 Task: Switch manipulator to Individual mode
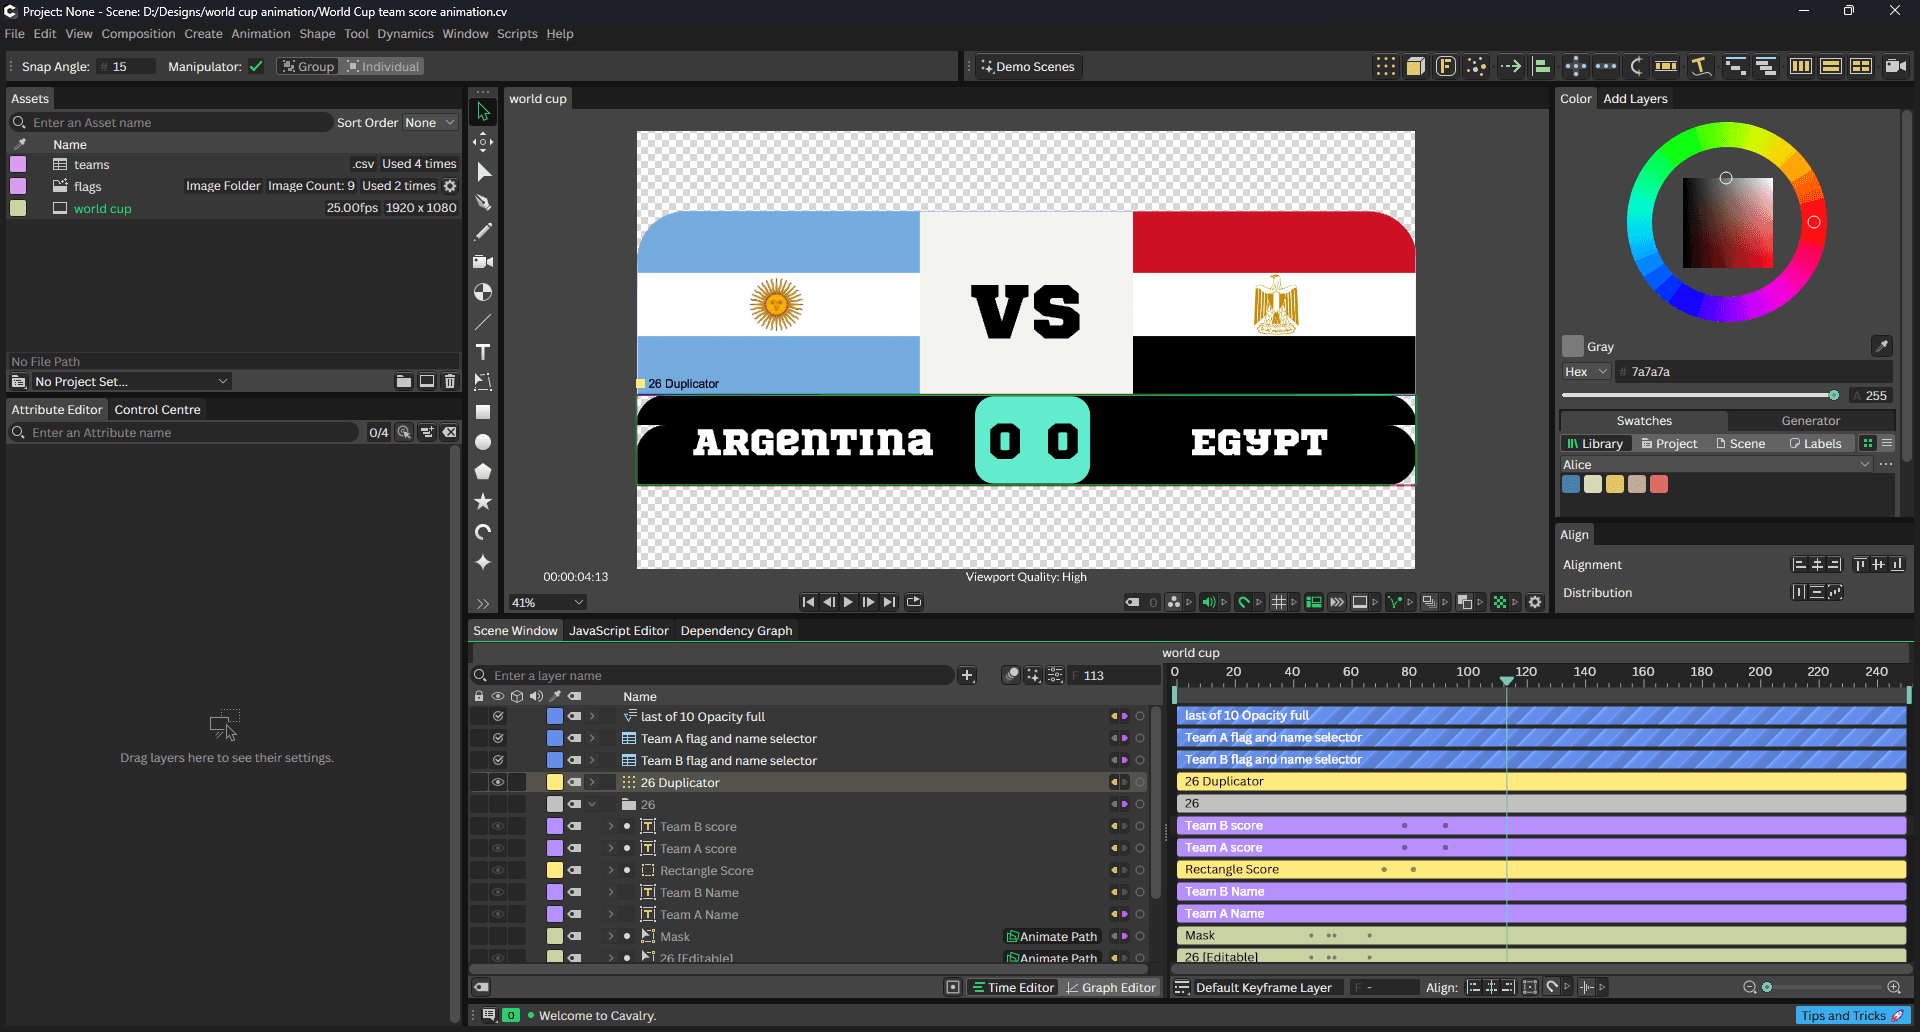point(382,66)
